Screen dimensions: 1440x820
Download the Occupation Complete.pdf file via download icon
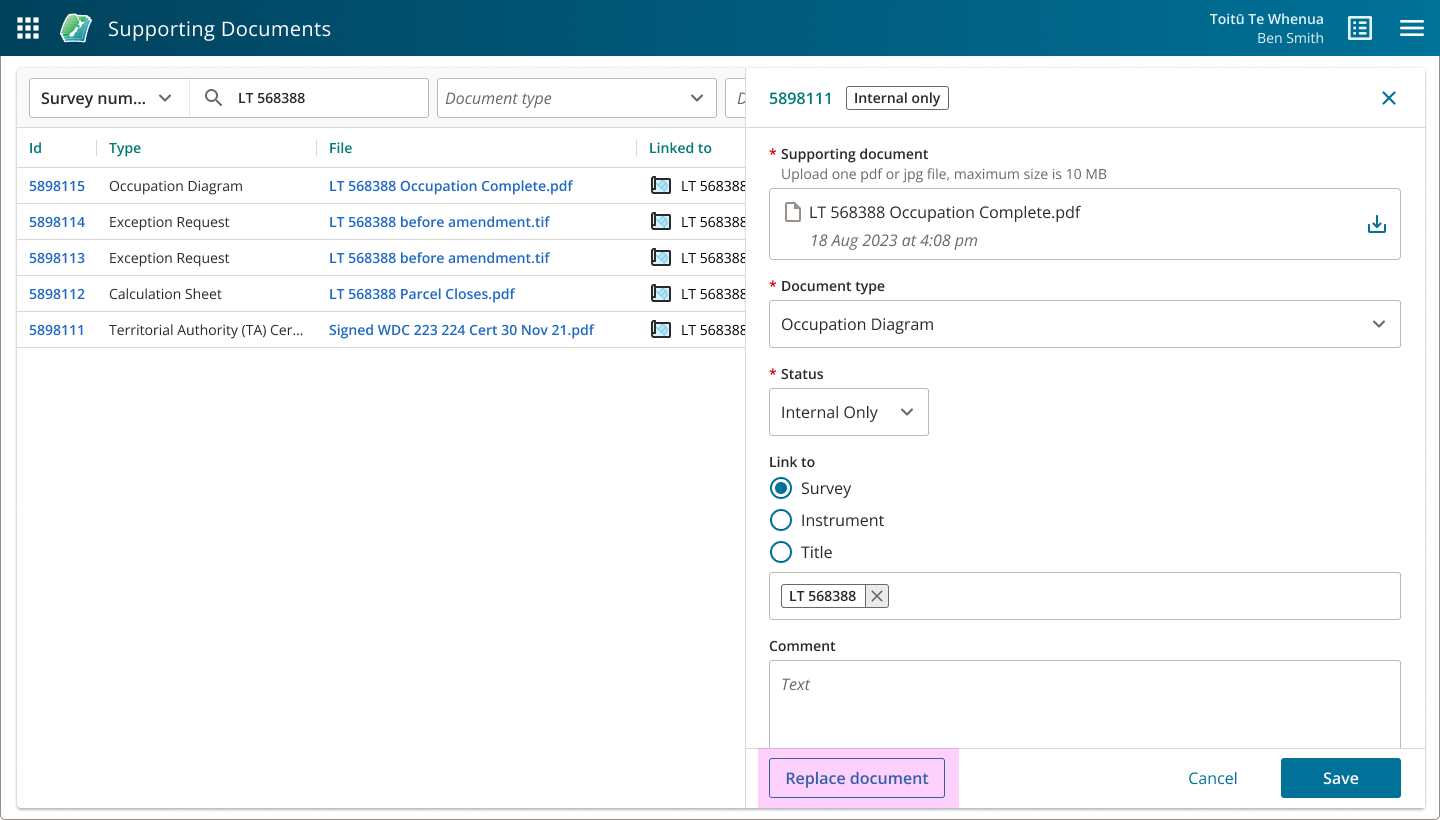pyautogui.click(x=1377, y=224)
